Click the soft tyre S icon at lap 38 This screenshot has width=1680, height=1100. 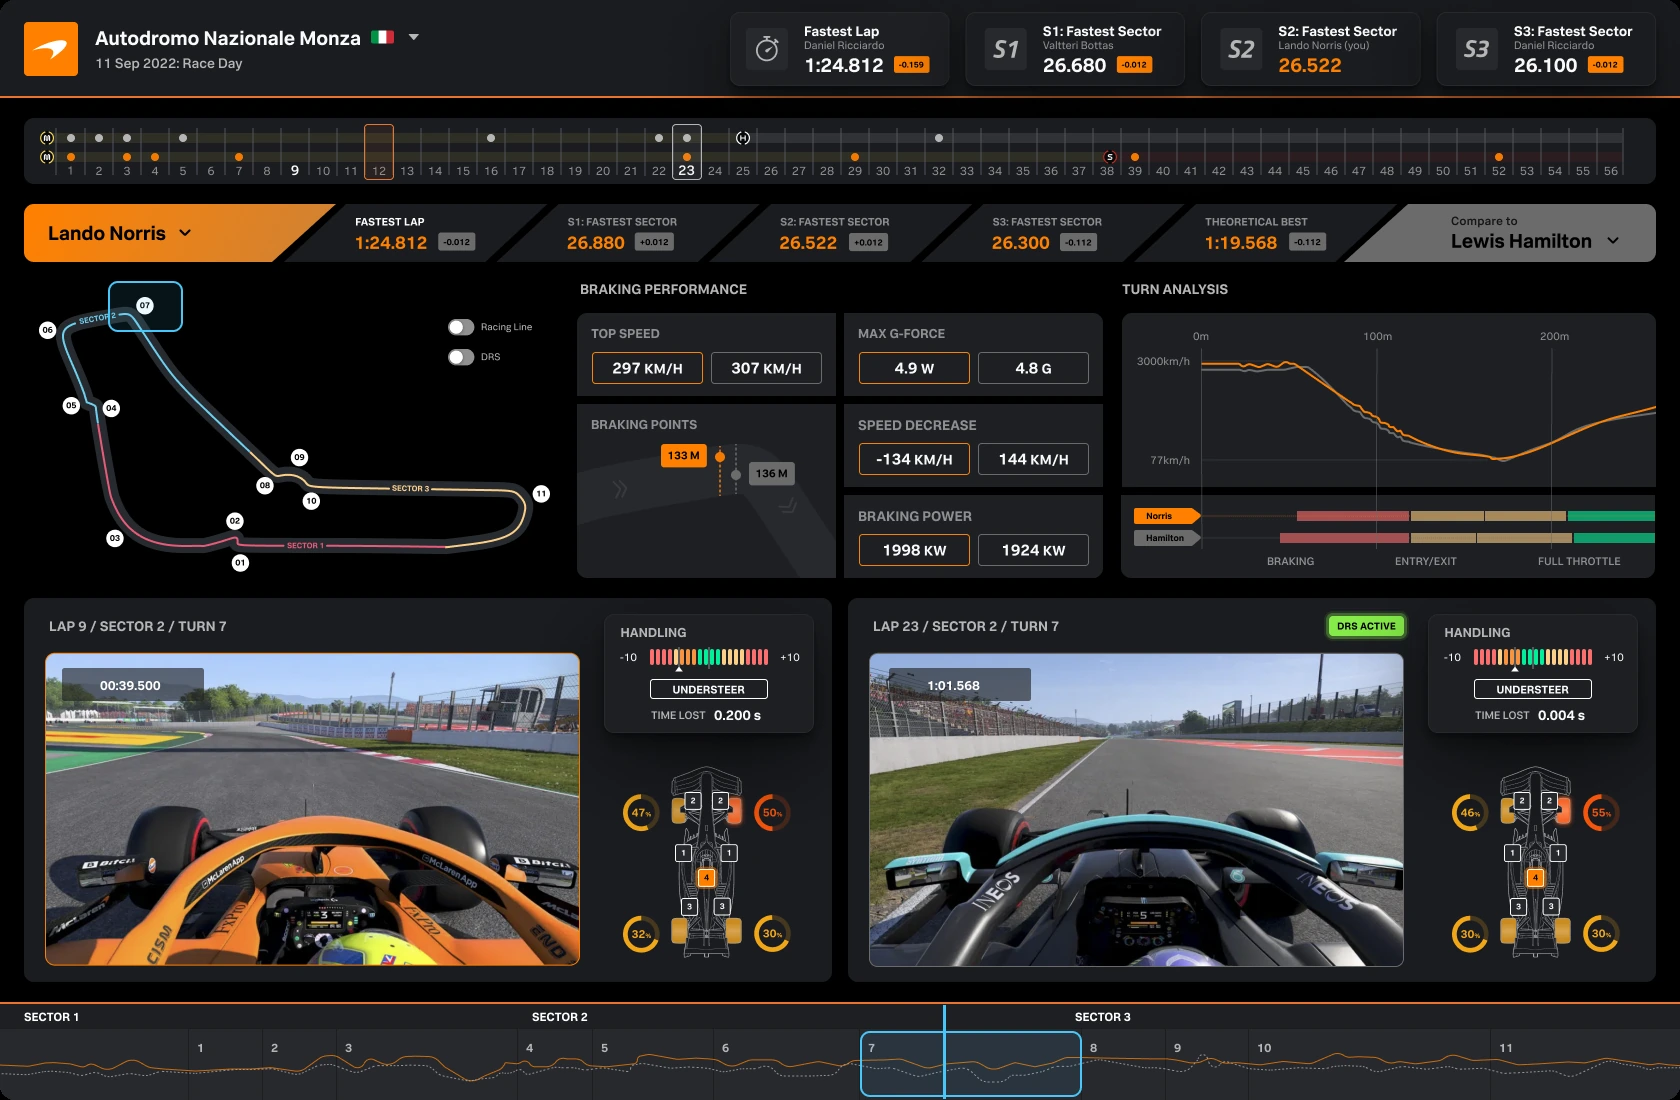point(1110,157)
